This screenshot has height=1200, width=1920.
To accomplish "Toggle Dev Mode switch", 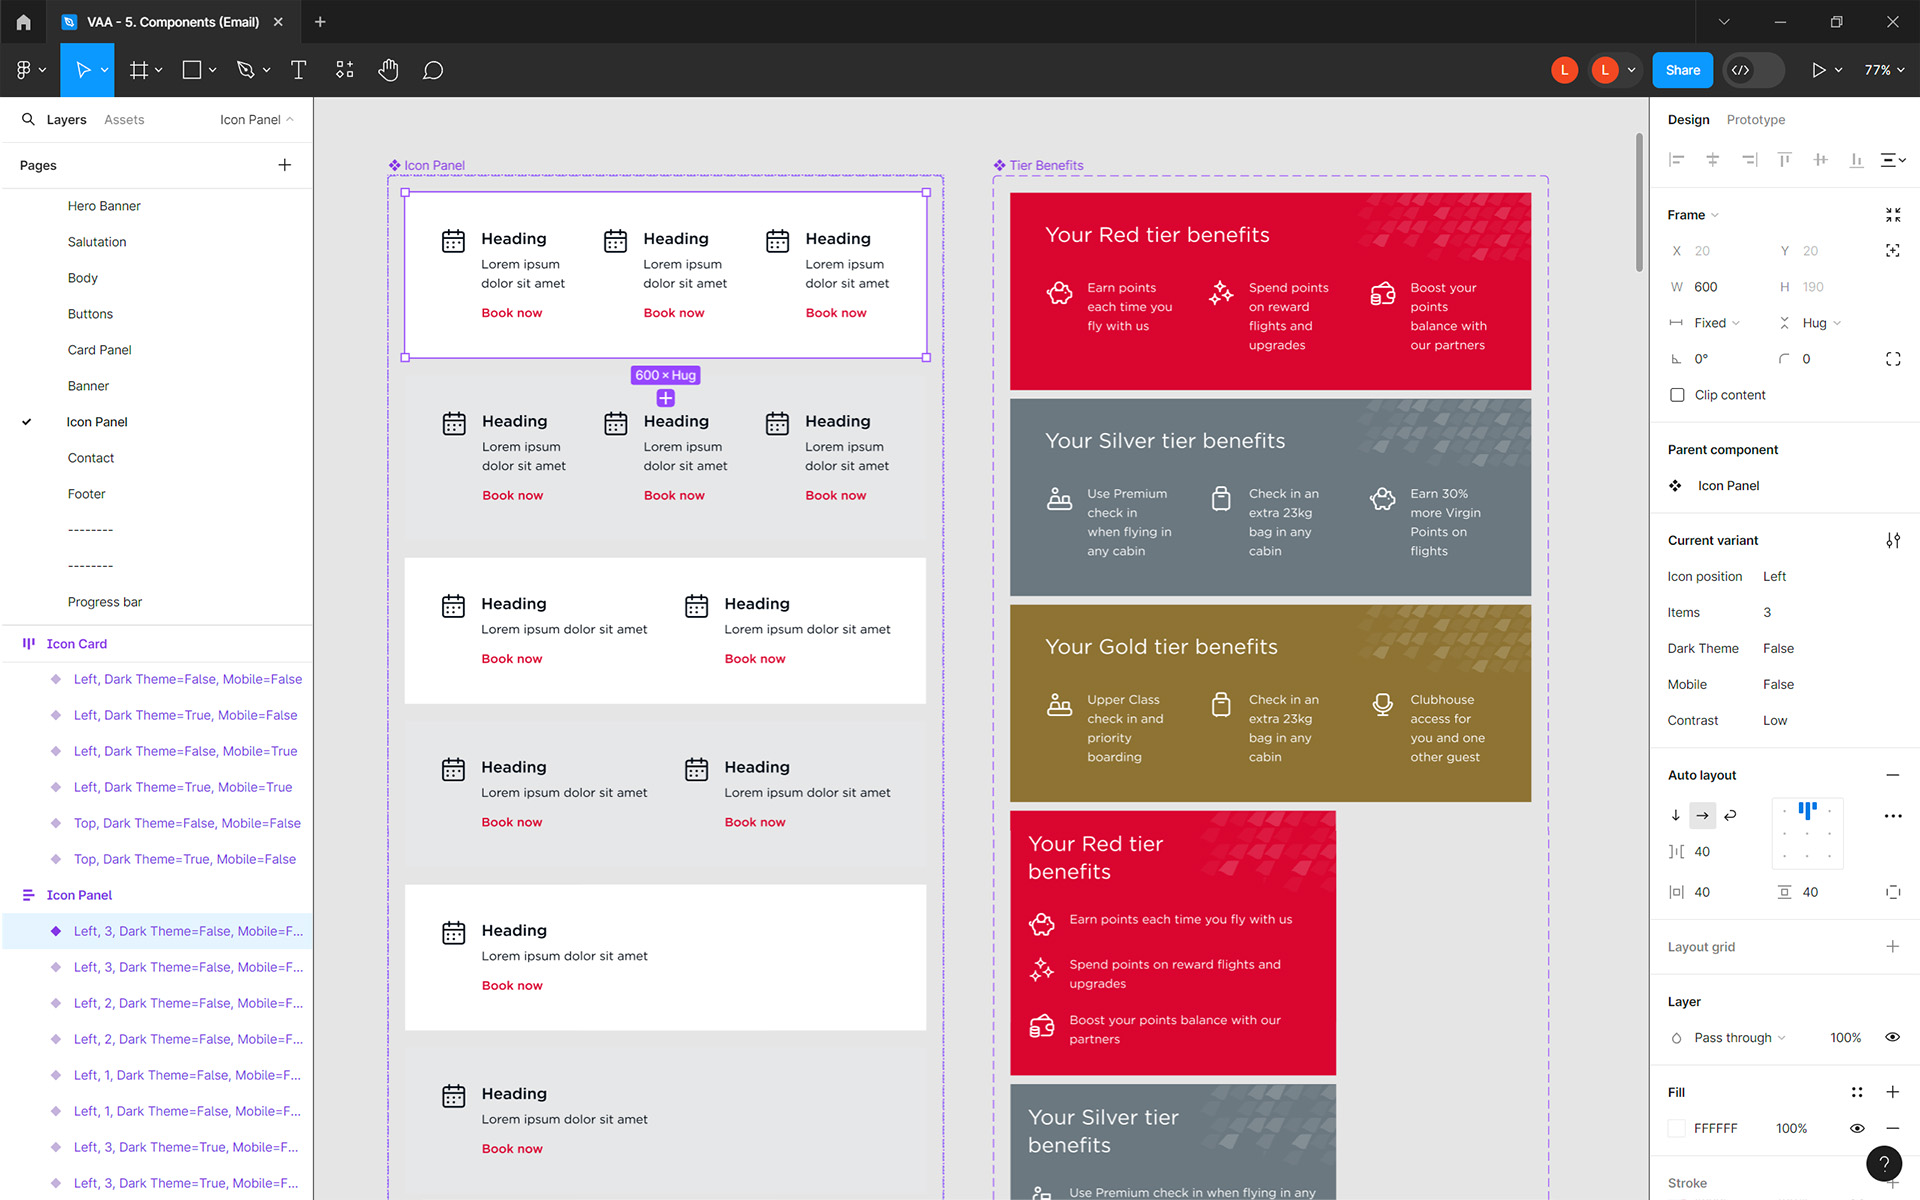I will click(x=1754, y=70).
